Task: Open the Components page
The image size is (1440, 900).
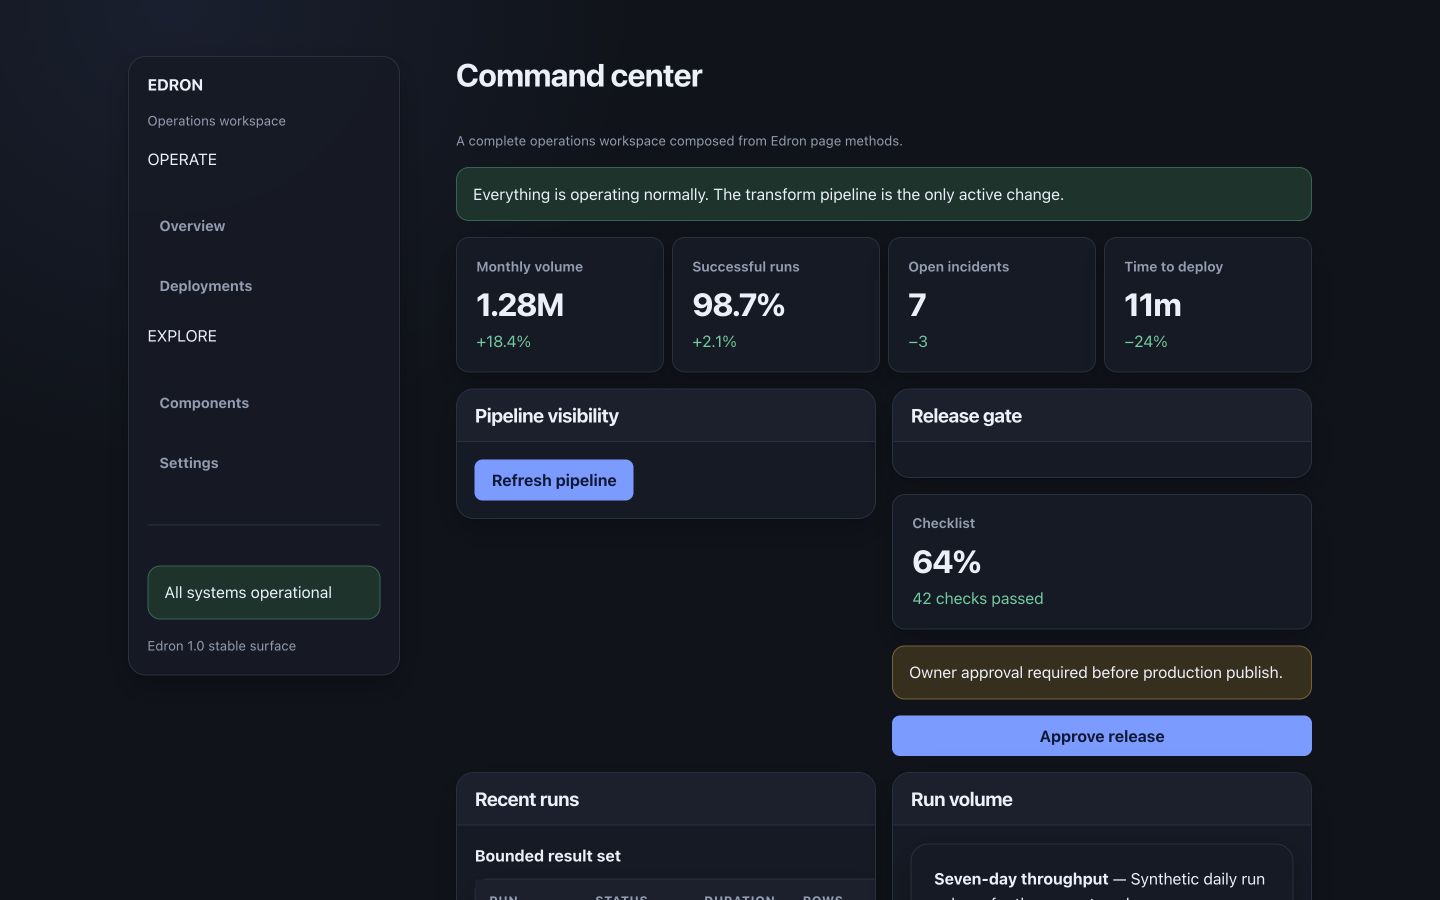Action: pos(204,403)
